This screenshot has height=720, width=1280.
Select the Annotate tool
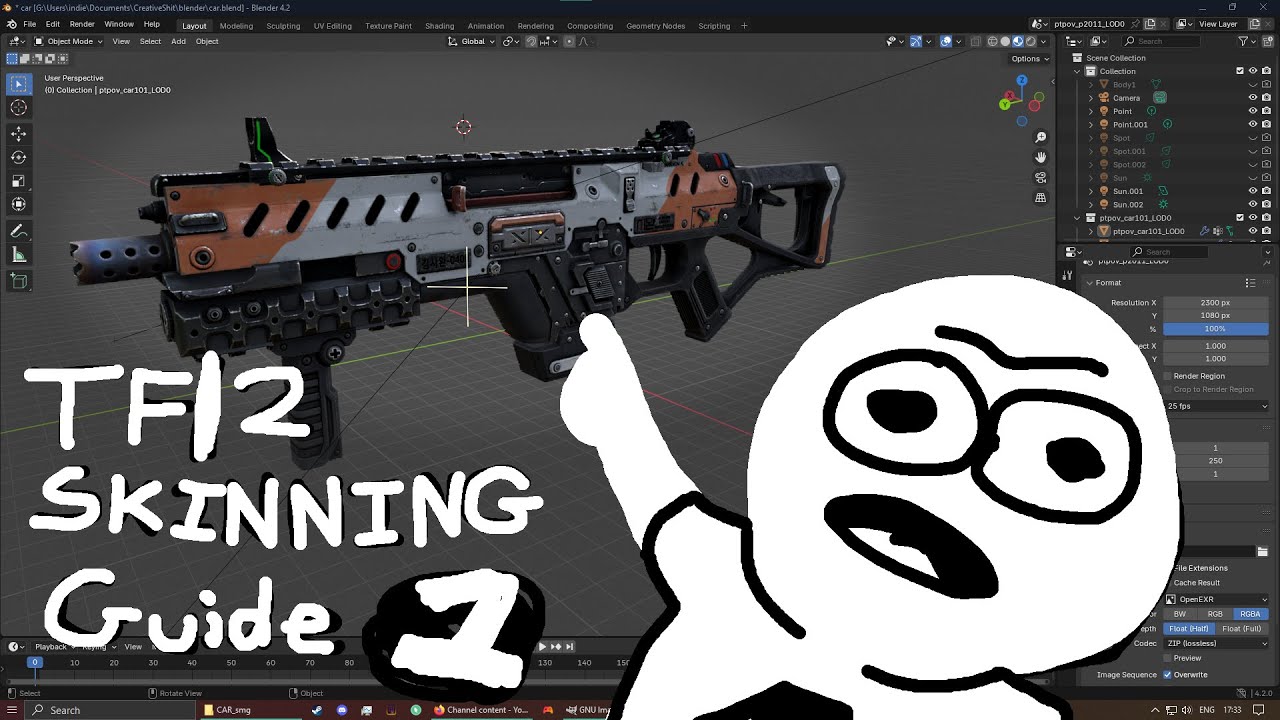point(18,231)
